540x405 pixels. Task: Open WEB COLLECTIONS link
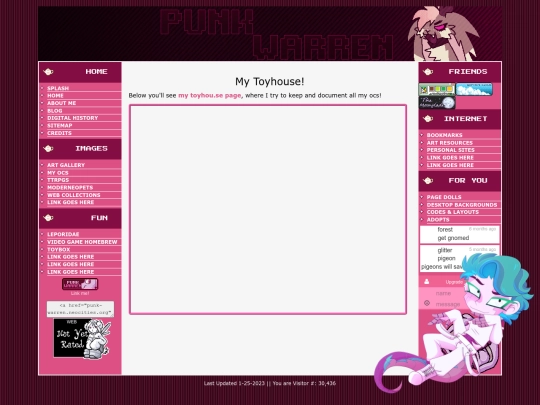click(73, 195)
